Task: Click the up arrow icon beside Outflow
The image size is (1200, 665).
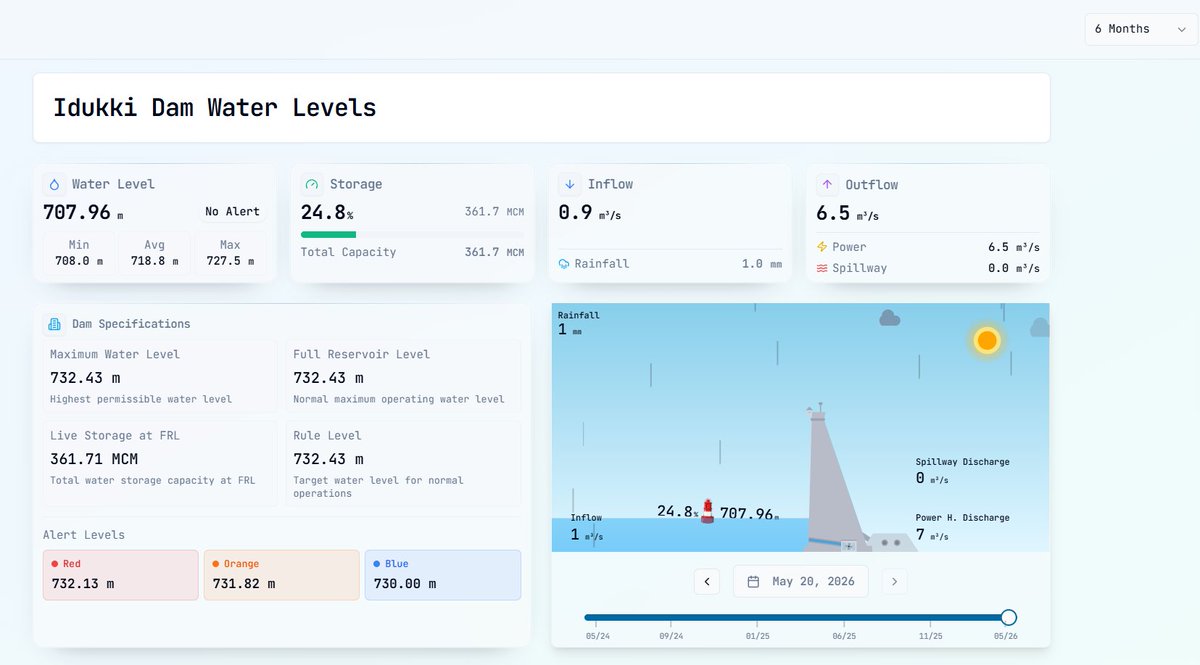Action: pyautogui.click(x=827, y=185)
